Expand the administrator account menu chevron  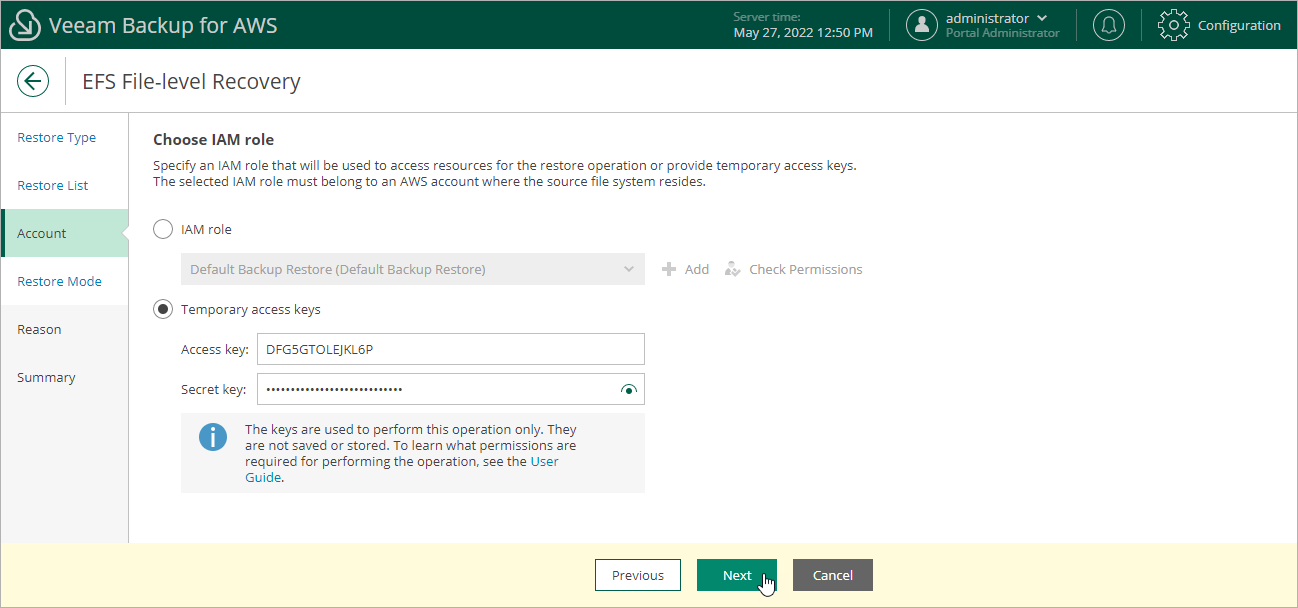1043,18
